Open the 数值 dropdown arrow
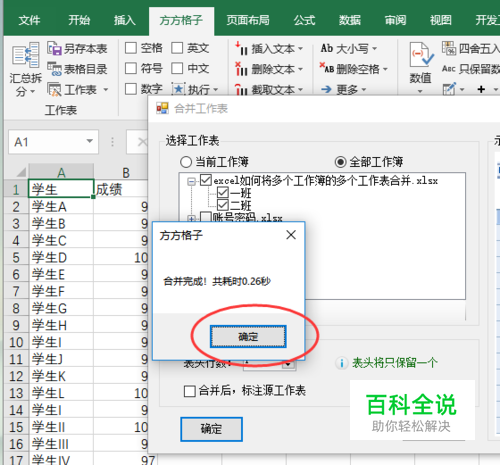The width and height of the screenshot is (500, 465). (420, 91)
